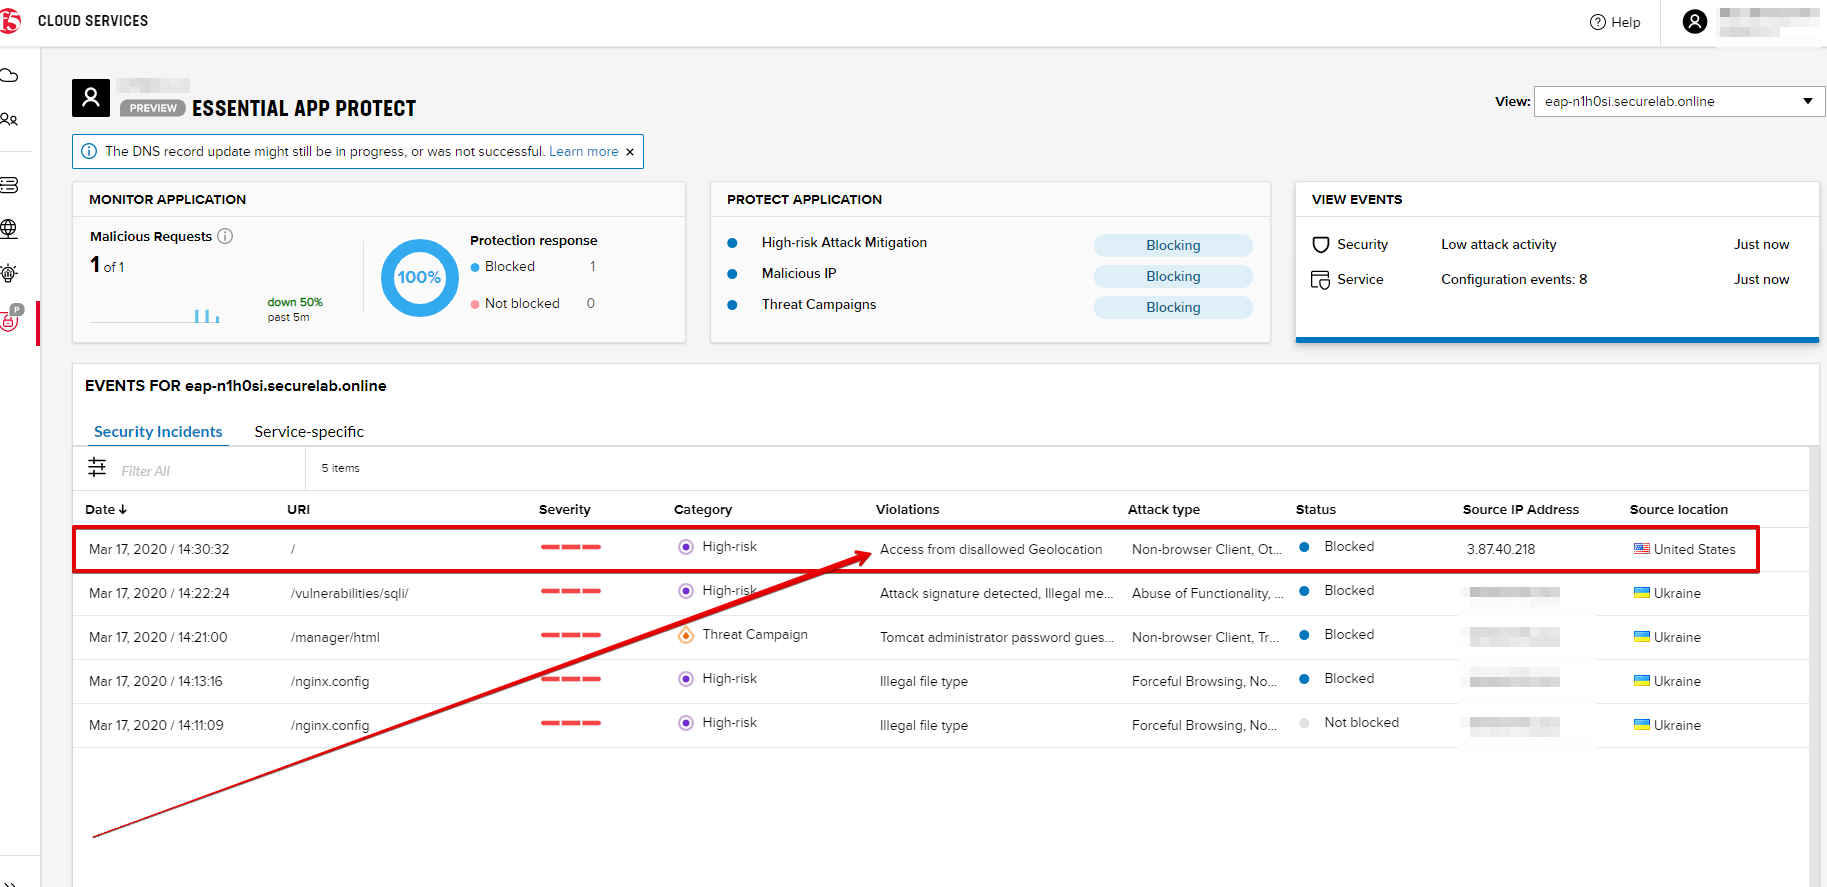Click the eap-n1h0si.securelab.online events heading

[x=236, y=386]
